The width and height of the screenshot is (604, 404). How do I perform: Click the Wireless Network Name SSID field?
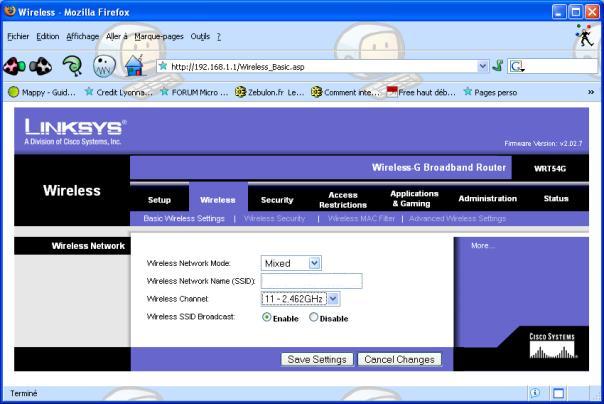coord(311,281)
